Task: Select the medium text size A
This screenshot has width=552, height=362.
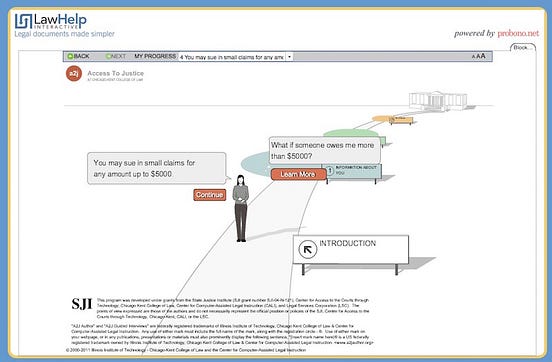Action: (x=478, y=56)
